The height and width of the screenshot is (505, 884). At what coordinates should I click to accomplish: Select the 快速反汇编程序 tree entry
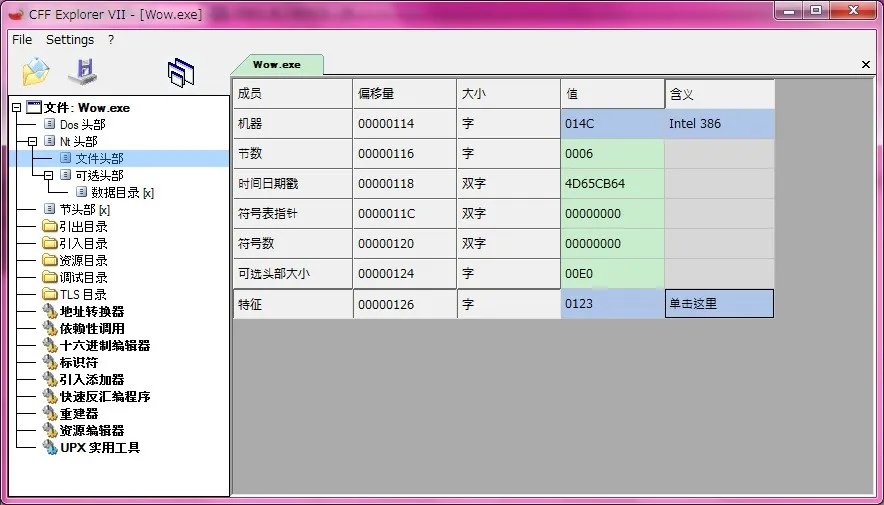coord(105,396)
